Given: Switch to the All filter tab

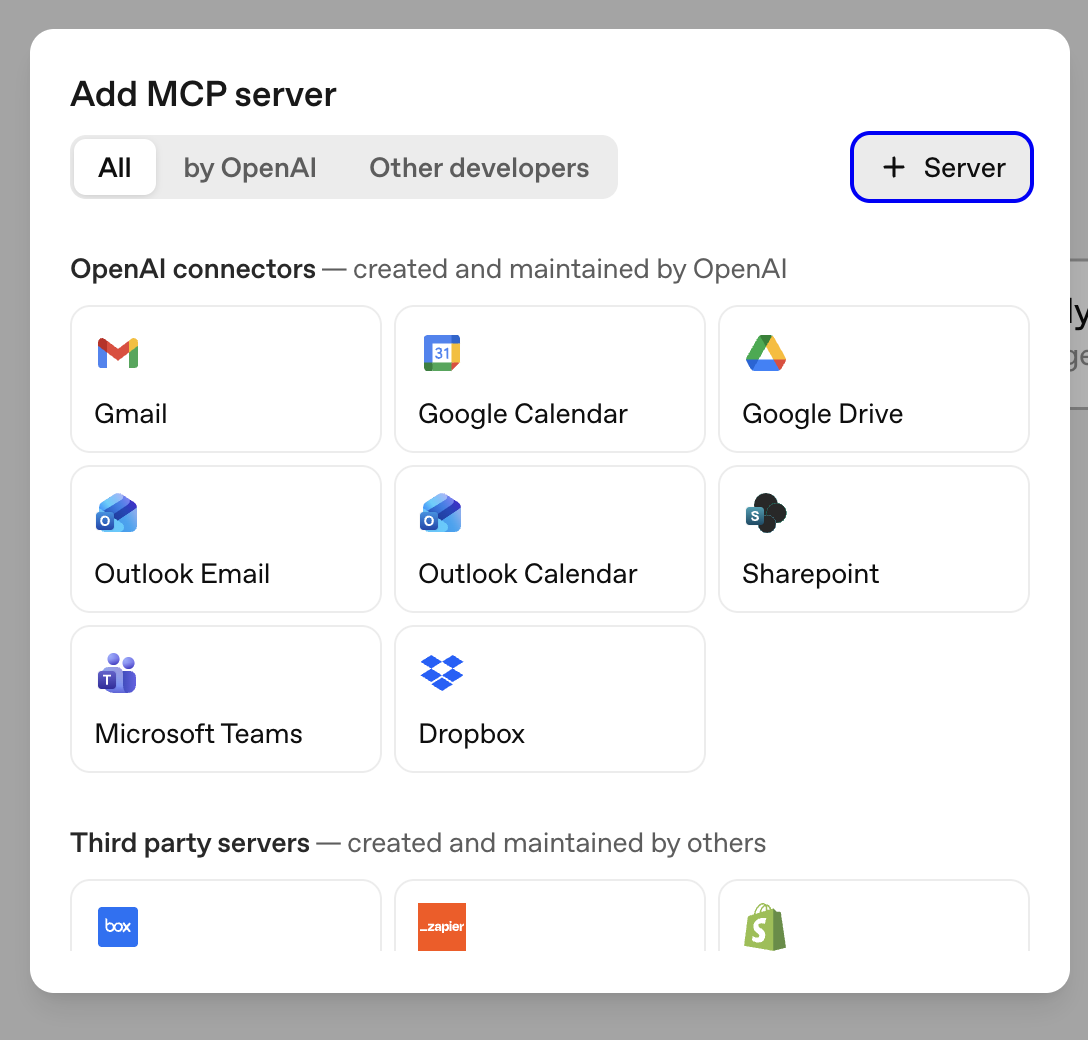Looking at the screenshot, I should click(114, 167).
